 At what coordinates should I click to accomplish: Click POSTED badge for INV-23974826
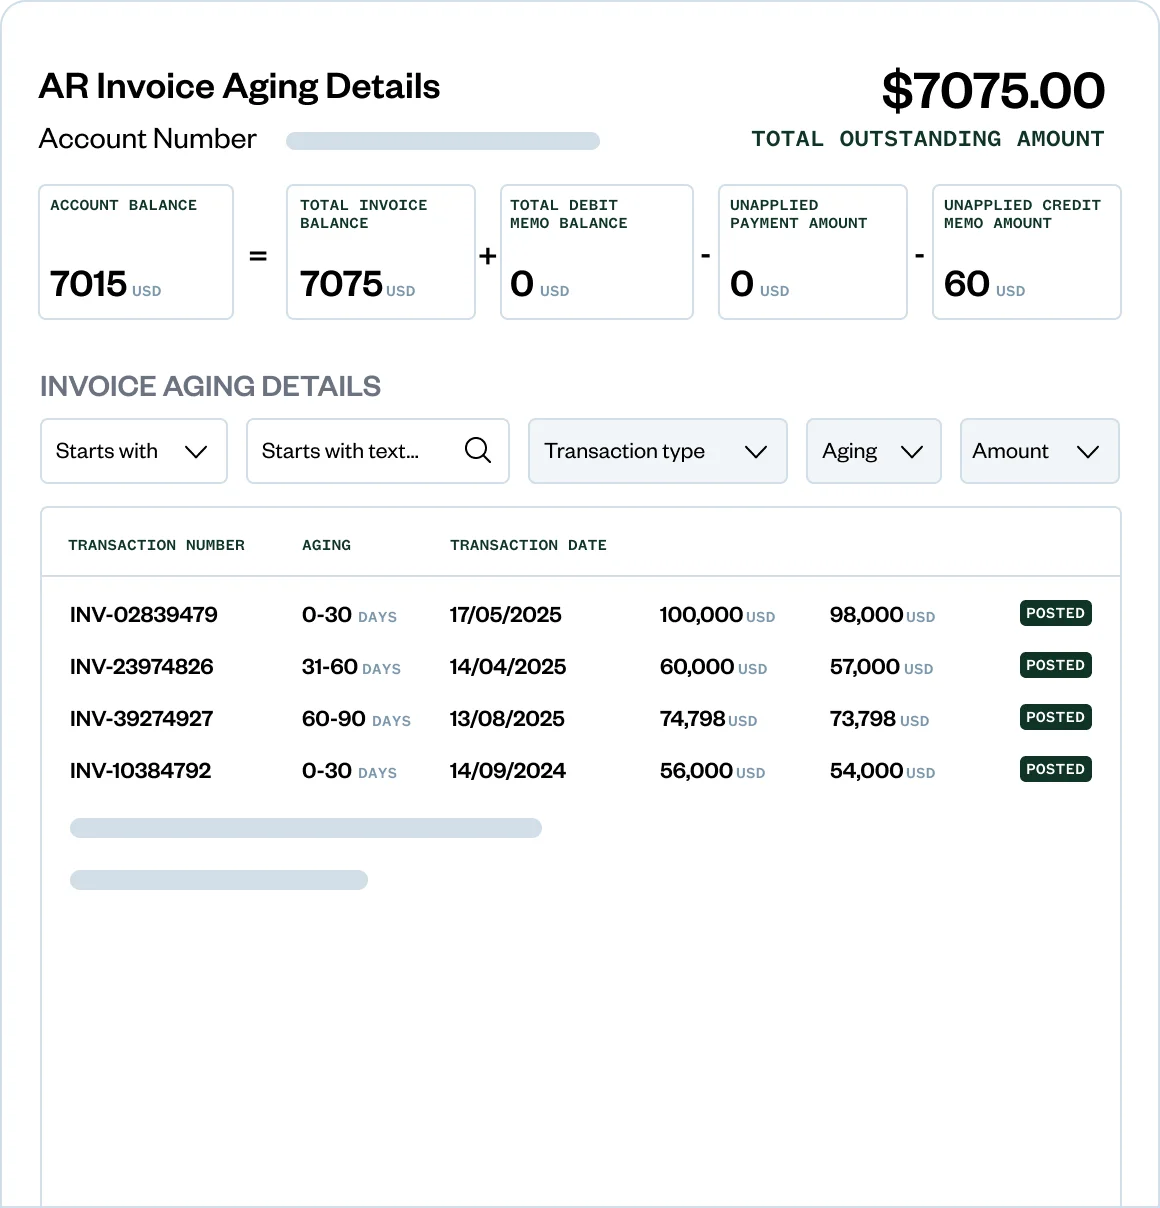coord(1055,665)
